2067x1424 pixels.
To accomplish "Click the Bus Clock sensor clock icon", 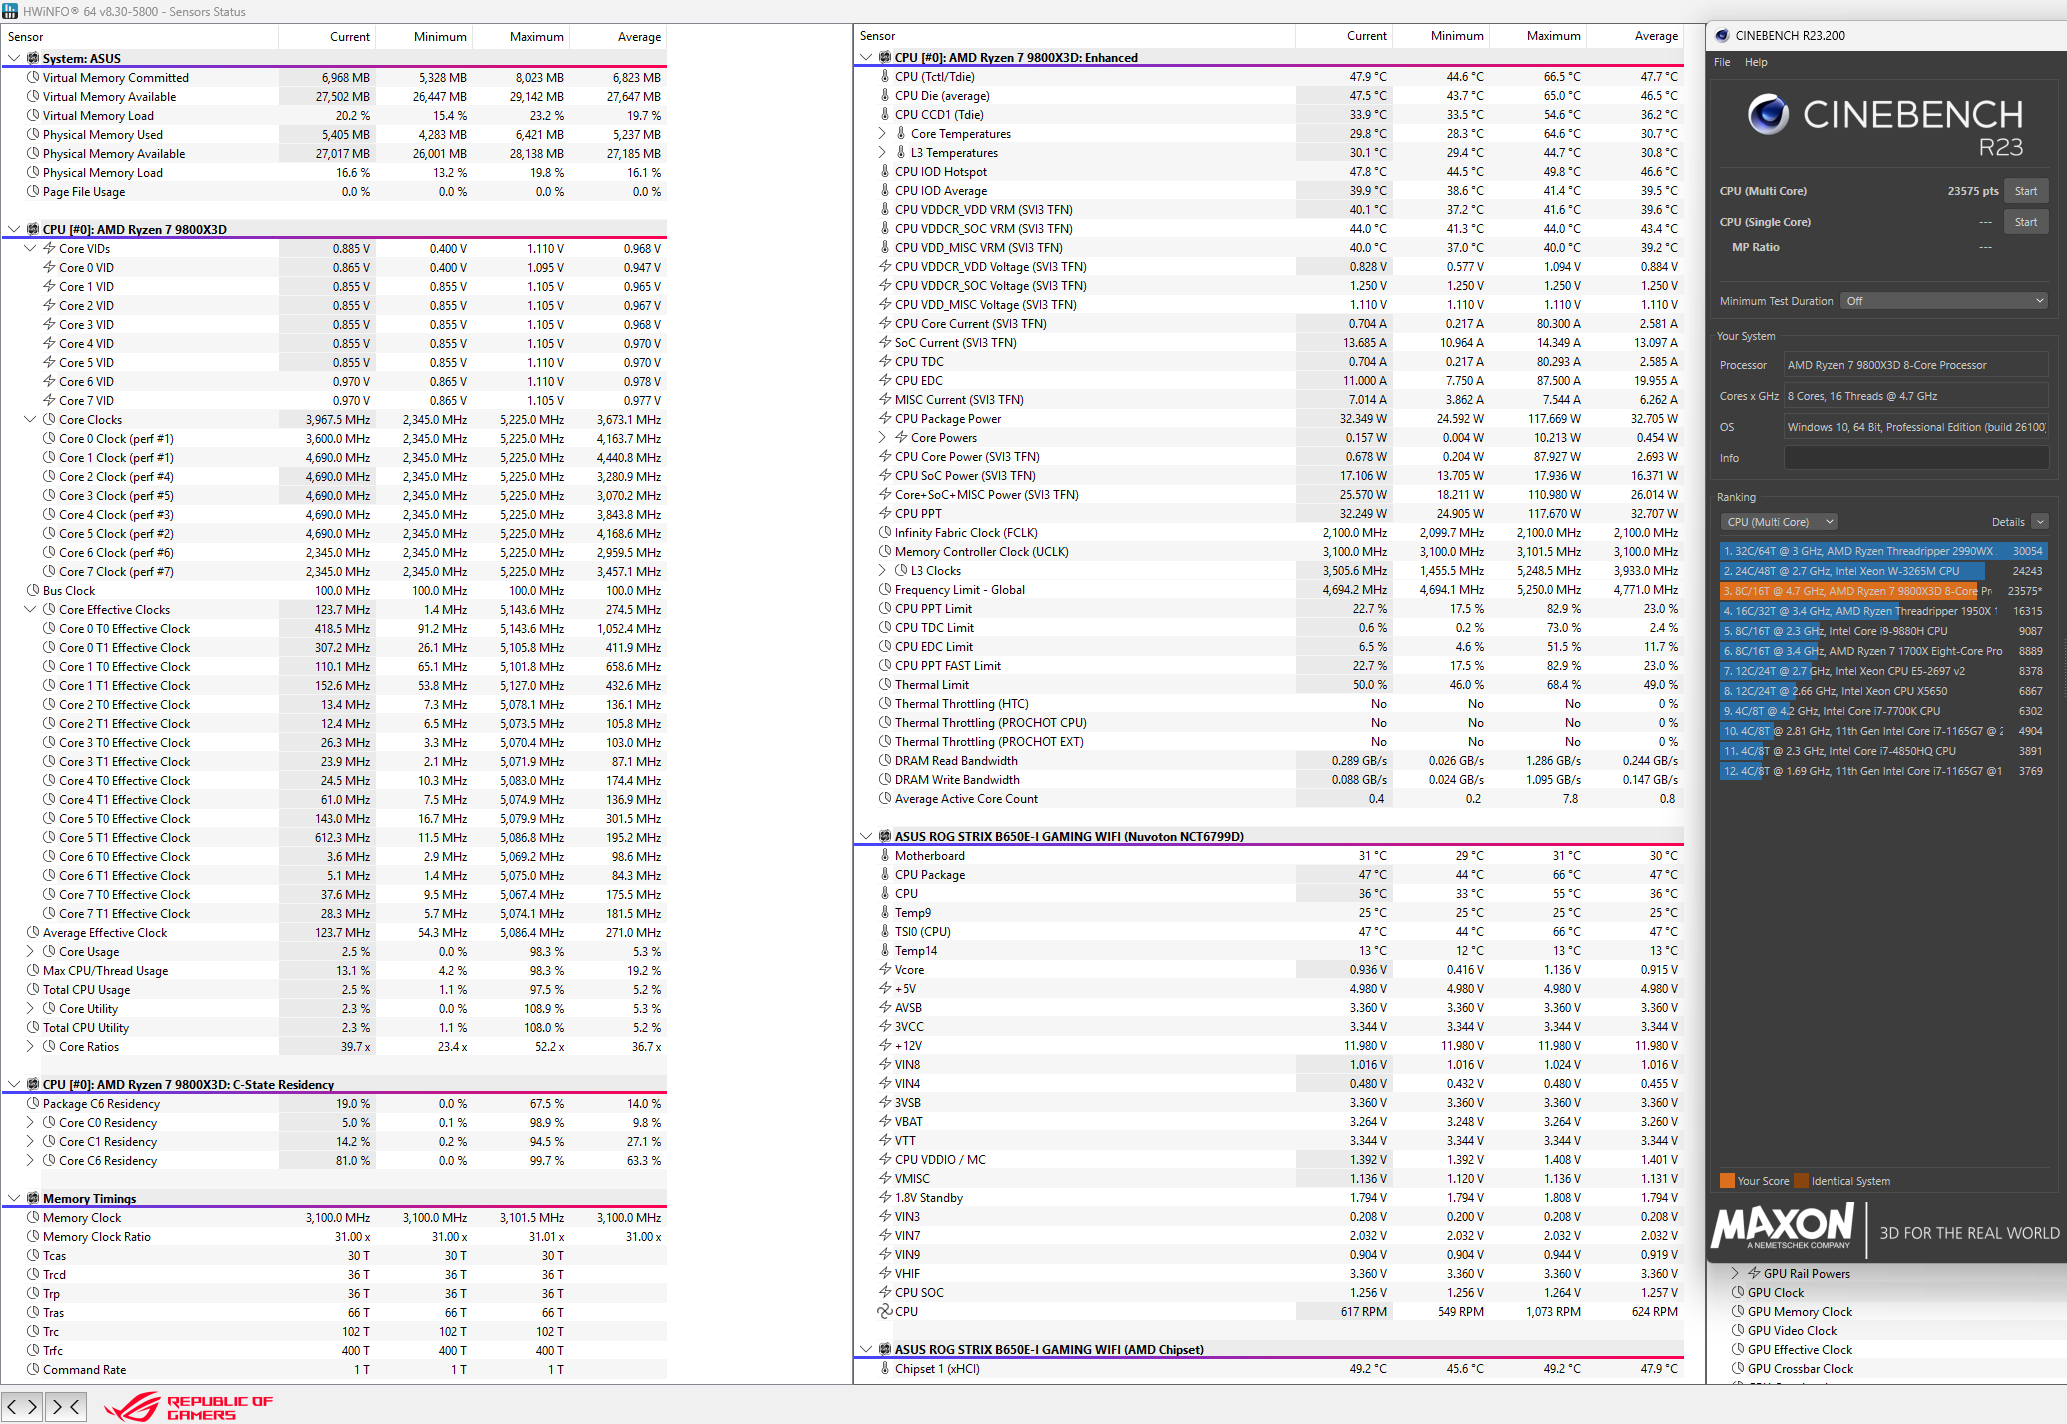I will 33,590.
